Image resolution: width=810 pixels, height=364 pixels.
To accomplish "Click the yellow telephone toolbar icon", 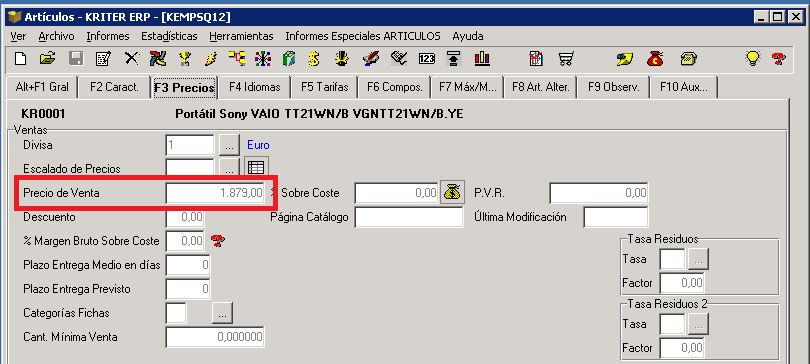I will click(x=688, y=58).
